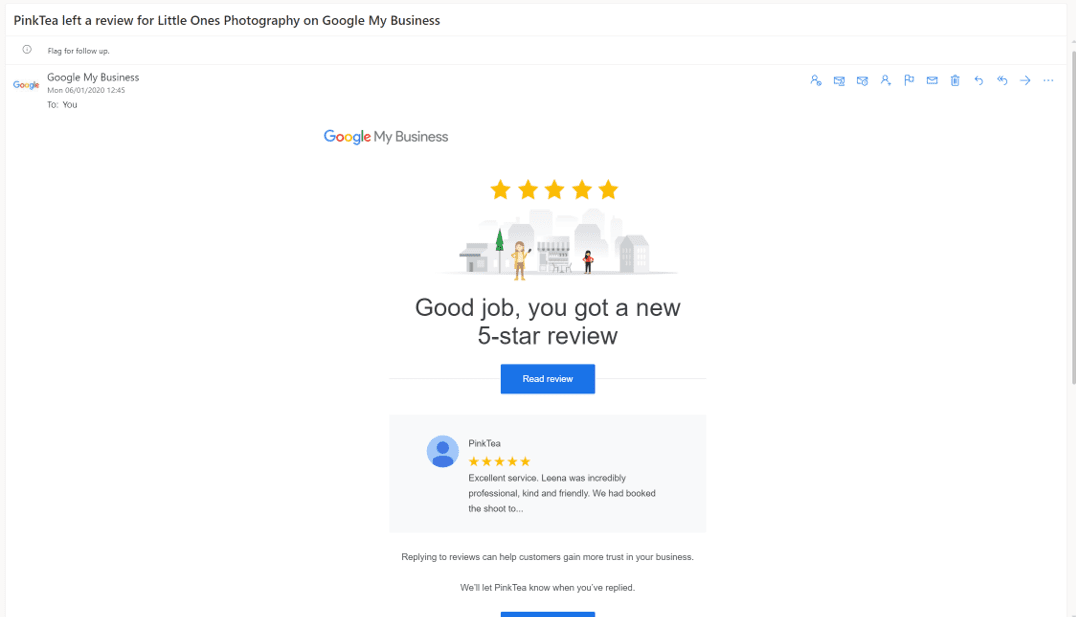Click the Google My Business header logo
1076x617 pixels.
click(386, 137)
